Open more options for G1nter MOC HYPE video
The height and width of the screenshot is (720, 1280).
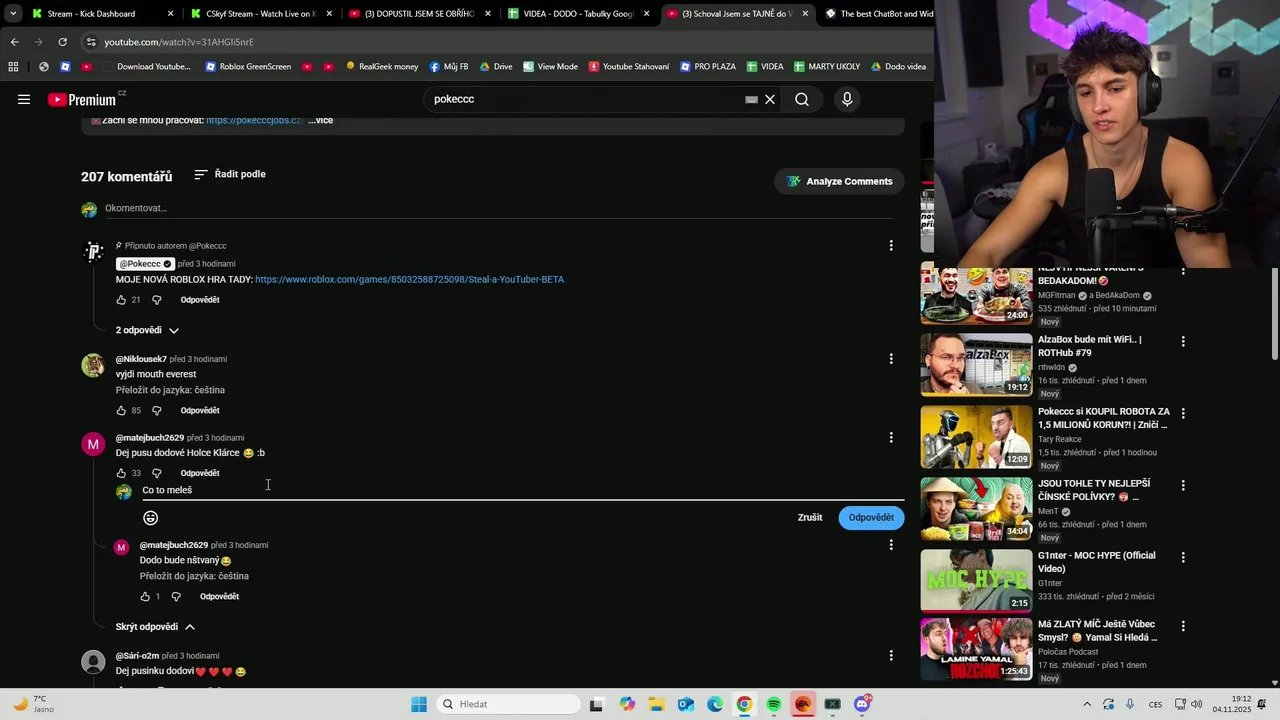tap(1183, 557)
